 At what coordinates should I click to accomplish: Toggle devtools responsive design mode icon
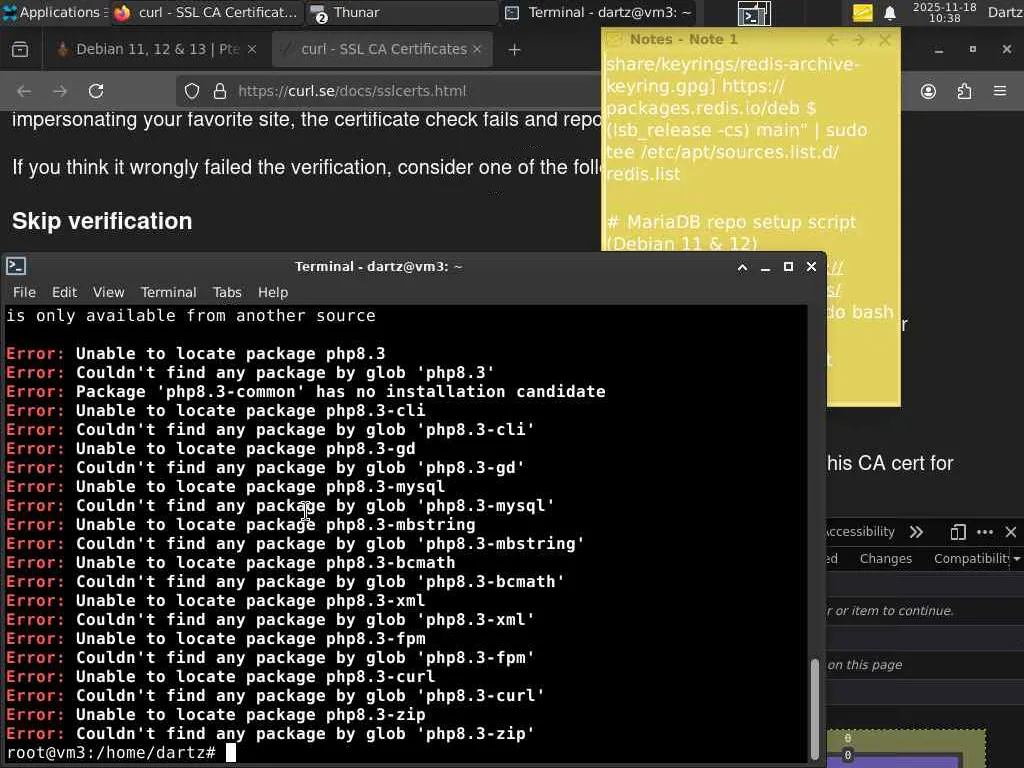point(957,532)
